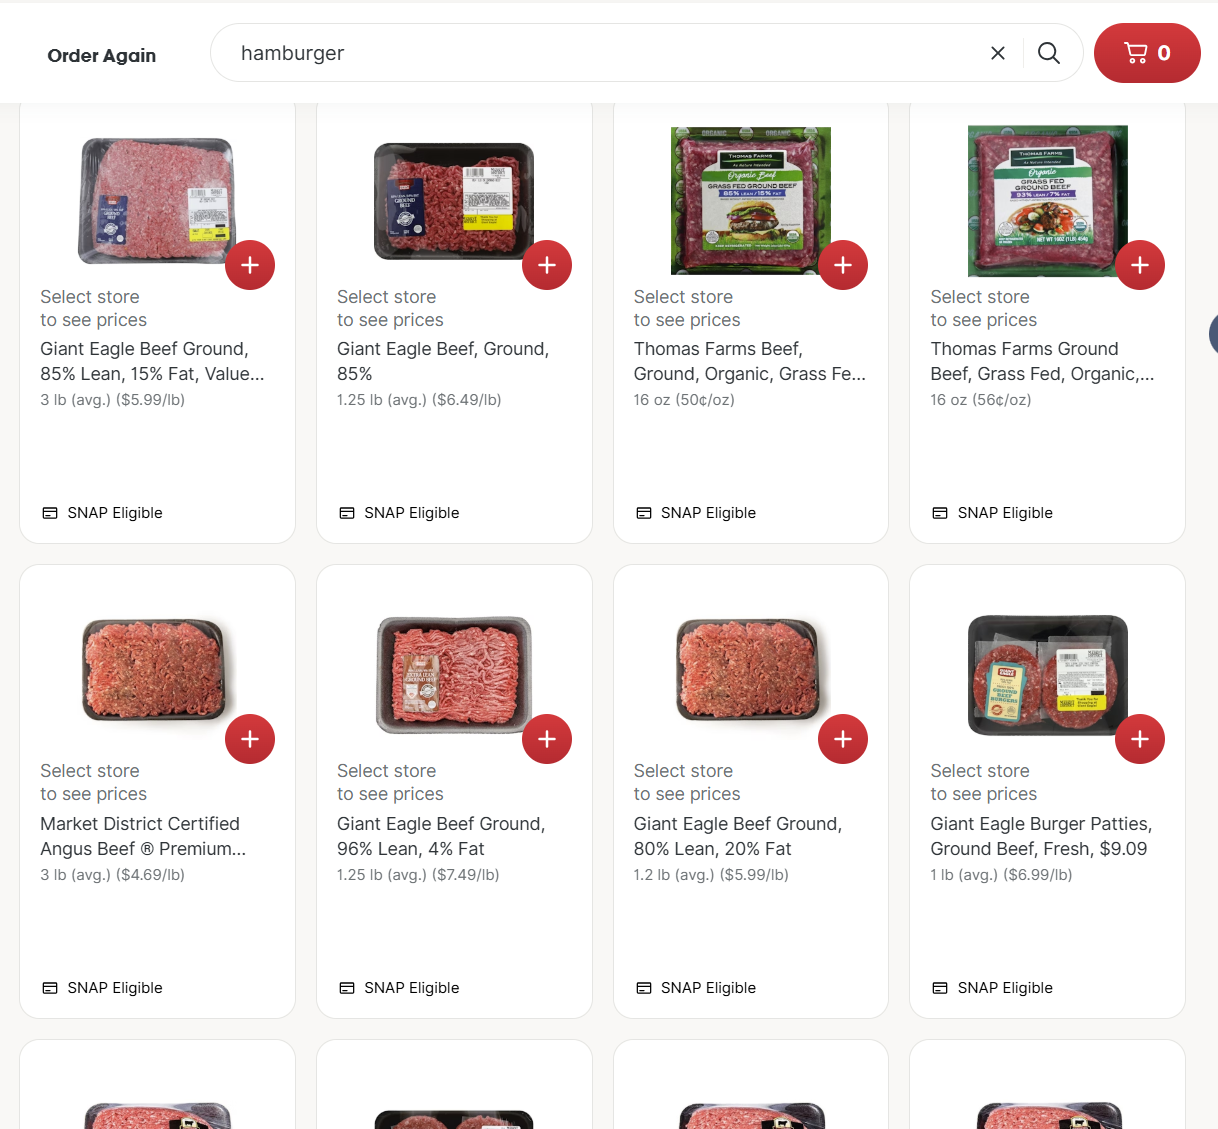Viewport: 1218px width, 1129px height.
Task: Open the shopping cart showing 0 items
Action: pyautogui.click(x=1147, y=53)
